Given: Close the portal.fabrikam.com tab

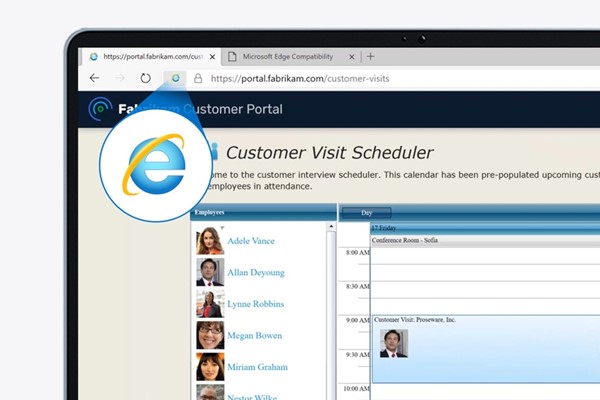Looking at the screenshot, I should point(212,57).
